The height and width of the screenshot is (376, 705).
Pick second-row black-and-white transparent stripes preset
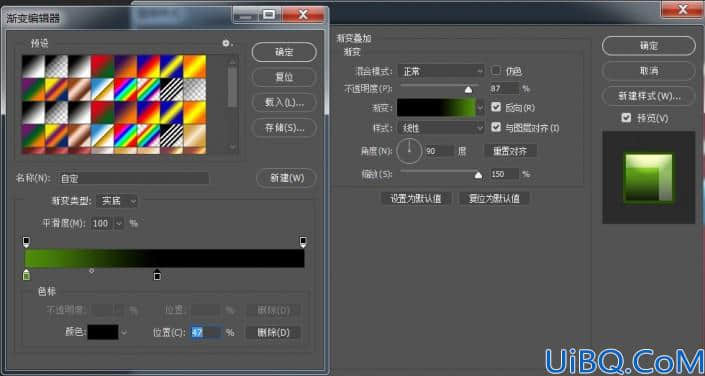point(171,90)
